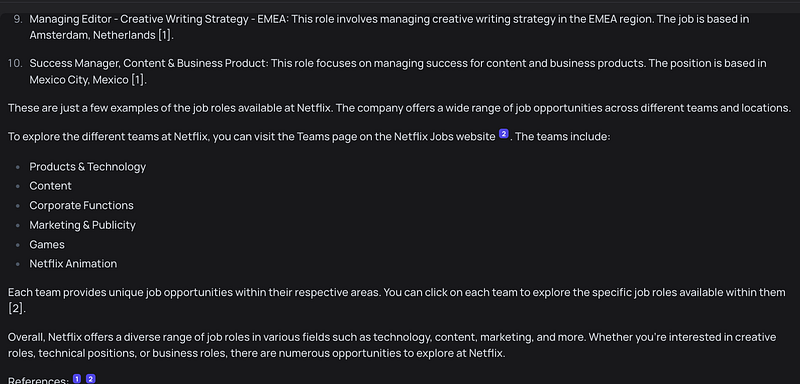Screen dimensions: 800x384
Task: Click the References: label text
Action: click(38, 380)
